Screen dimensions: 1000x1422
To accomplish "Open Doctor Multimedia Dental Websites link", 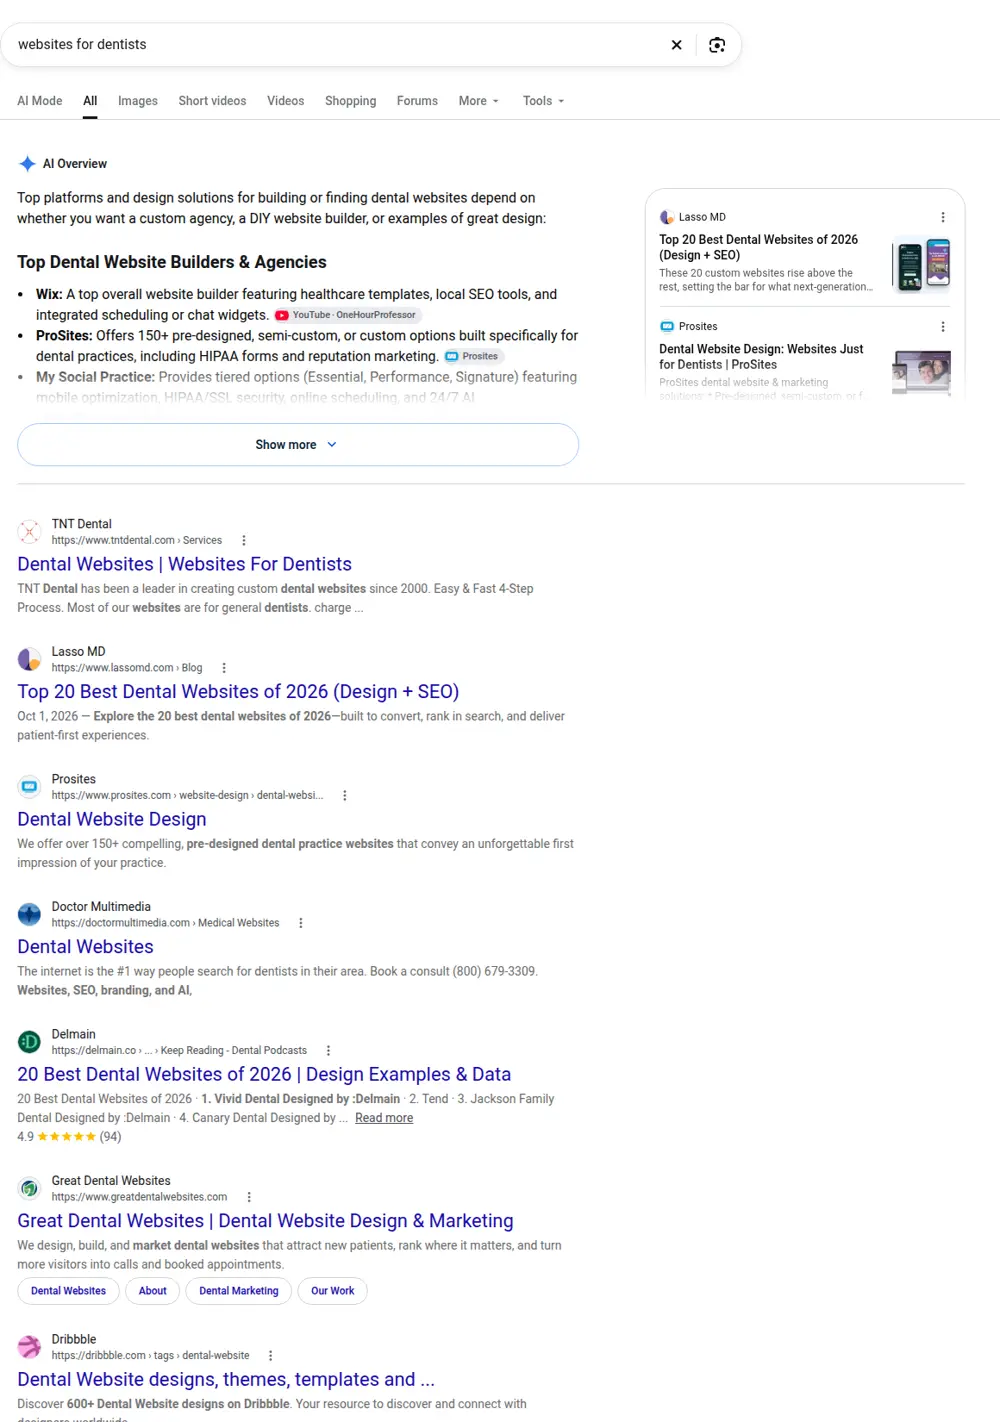I will click(86, 947).
